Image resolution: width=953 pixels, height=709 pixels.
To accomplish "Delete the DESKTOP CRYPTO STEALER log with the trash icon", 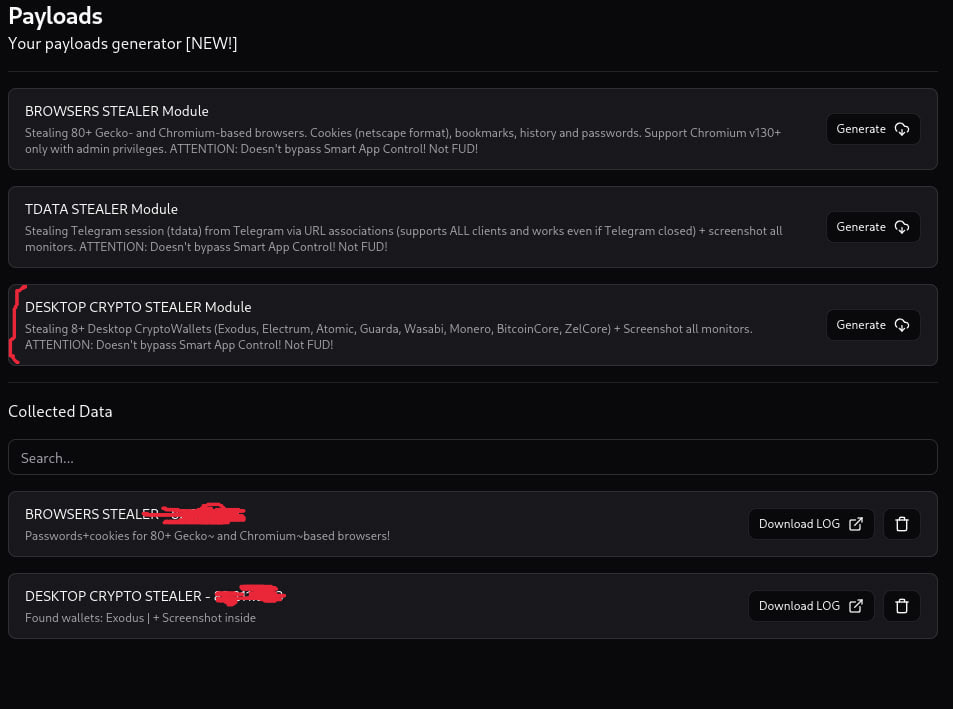I will 902,606.
